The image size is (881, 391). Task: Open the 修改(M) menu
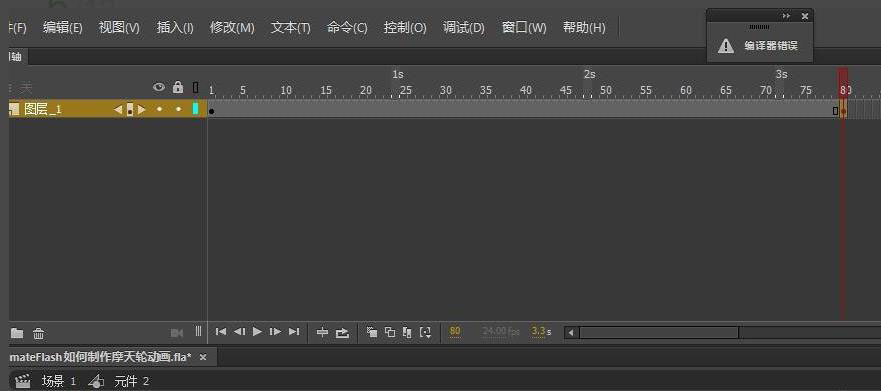coord(232,28)
